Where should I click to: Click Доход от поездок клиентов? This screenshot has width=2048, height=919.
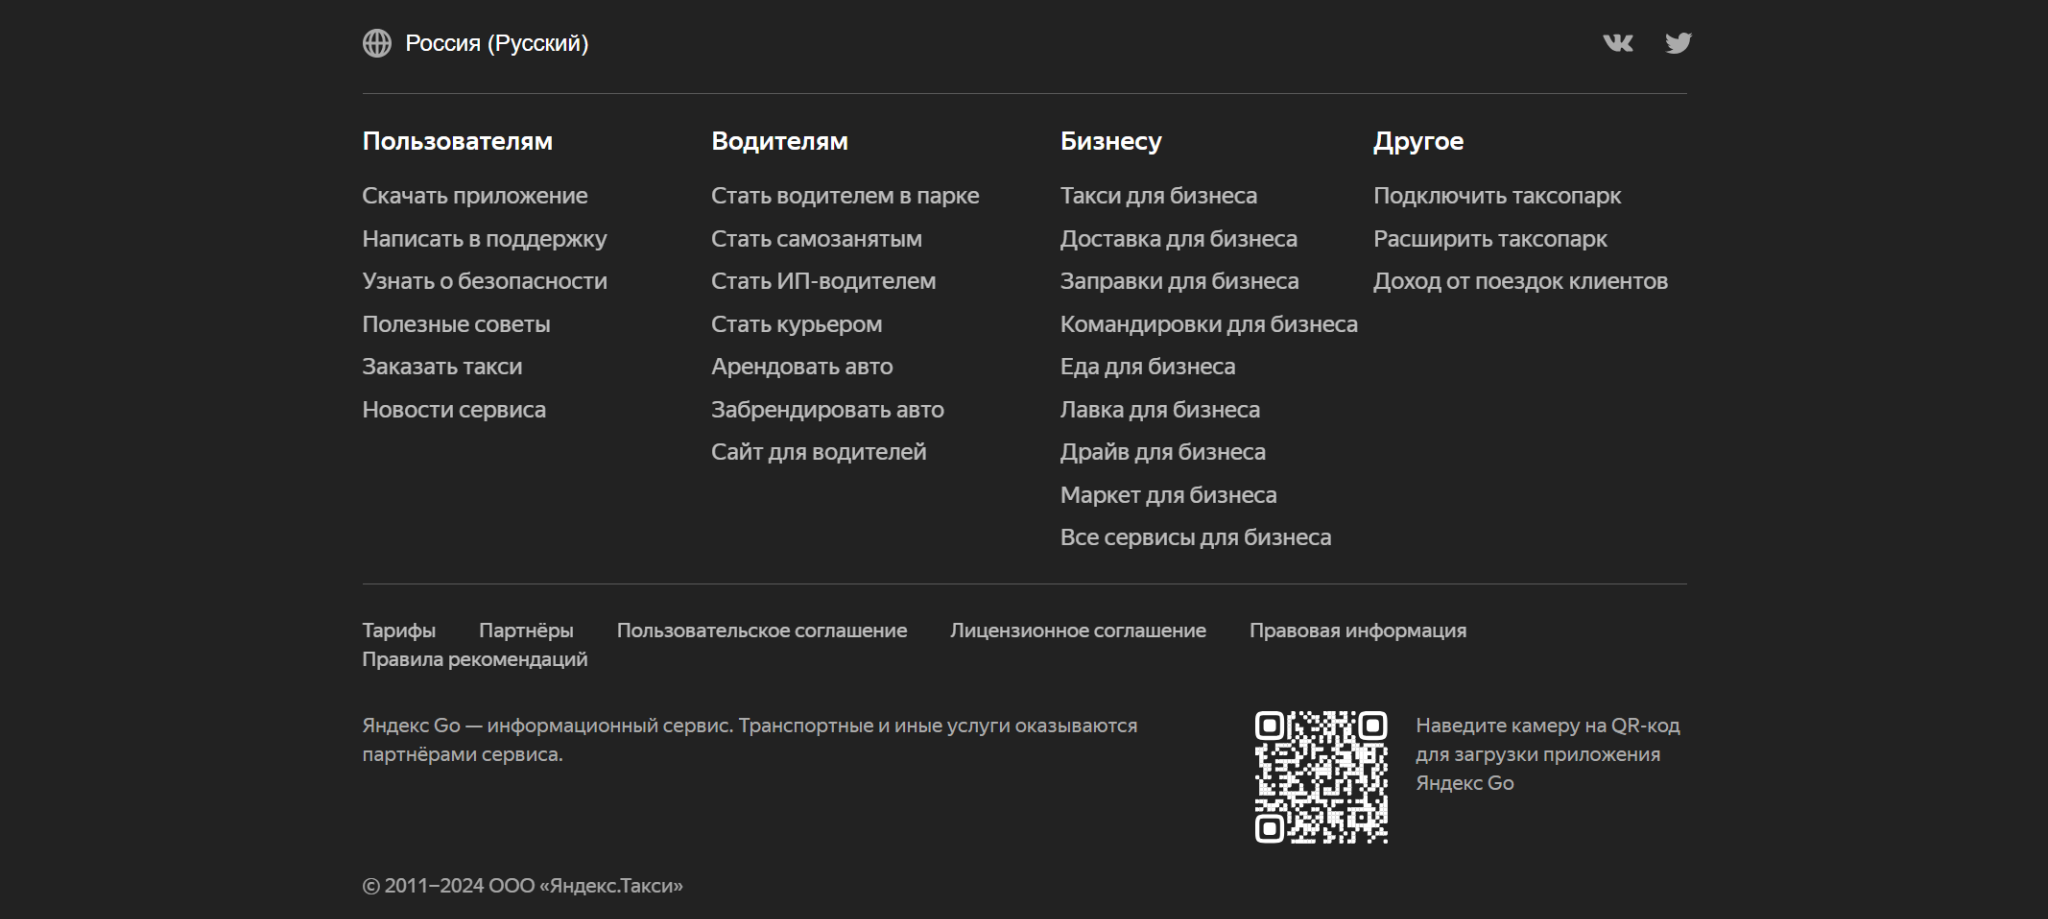tap(1520, 281)
